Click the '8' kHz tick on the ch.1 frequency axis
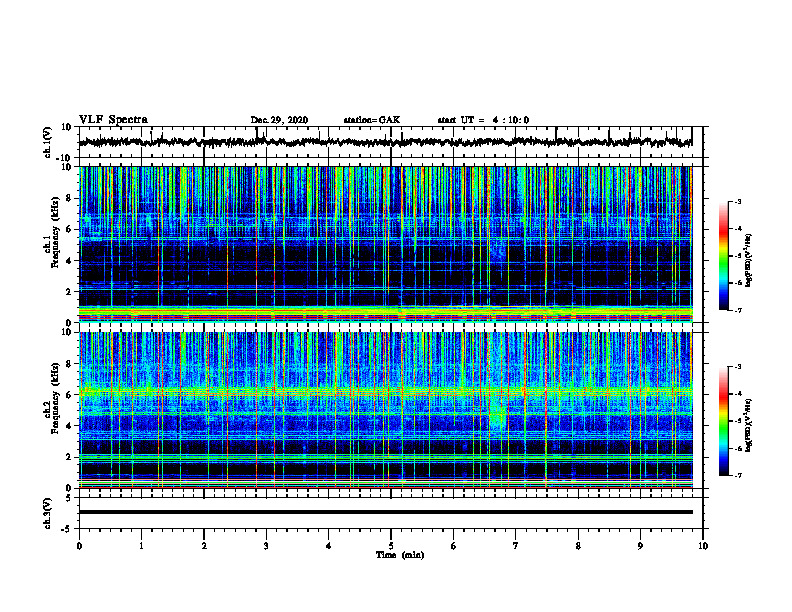This screenshot has width=792, height=612. (x=69, y=198)
